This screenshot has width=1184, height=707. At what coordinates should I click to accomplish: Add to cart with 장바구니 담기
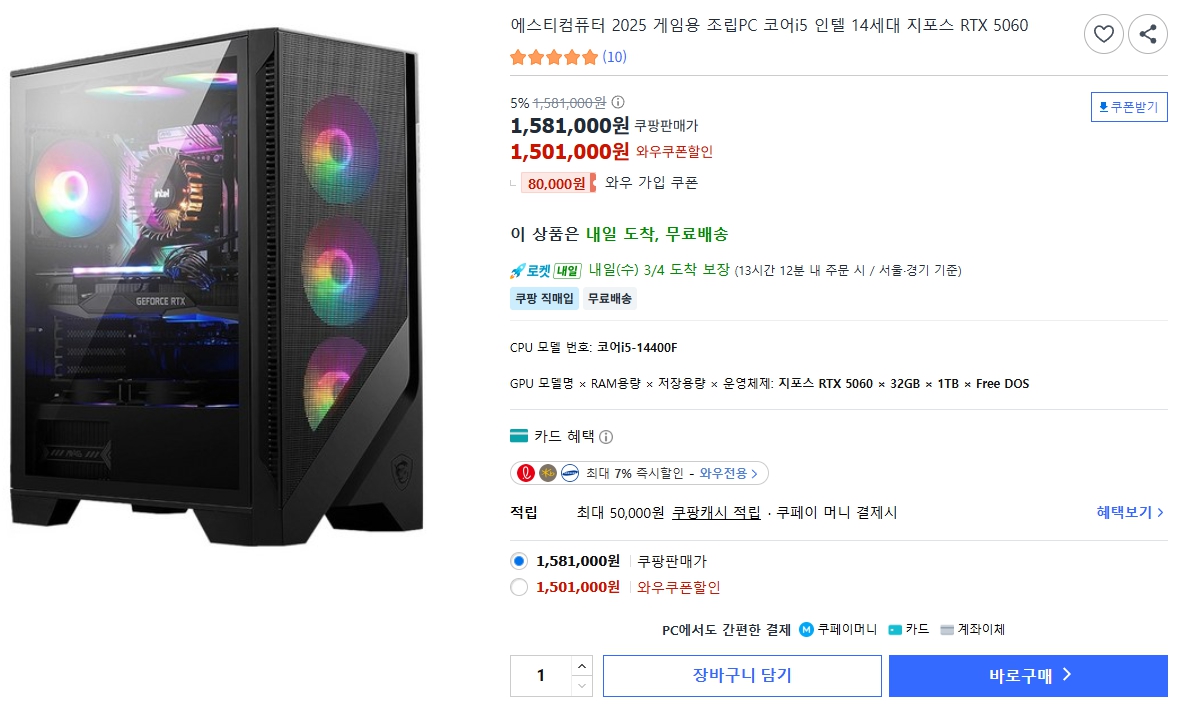pyautogui.click(x=742, y=676)
